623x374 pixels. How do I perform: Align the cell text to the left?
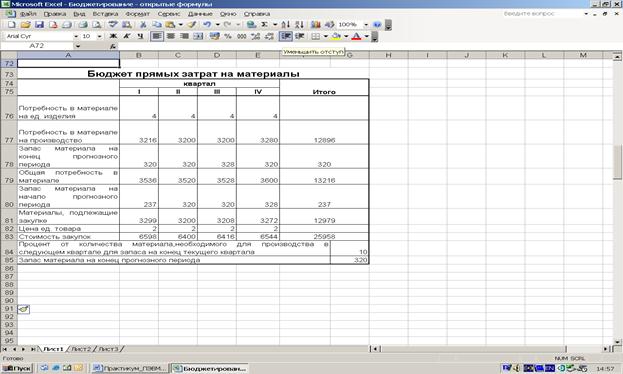(157, 36)
